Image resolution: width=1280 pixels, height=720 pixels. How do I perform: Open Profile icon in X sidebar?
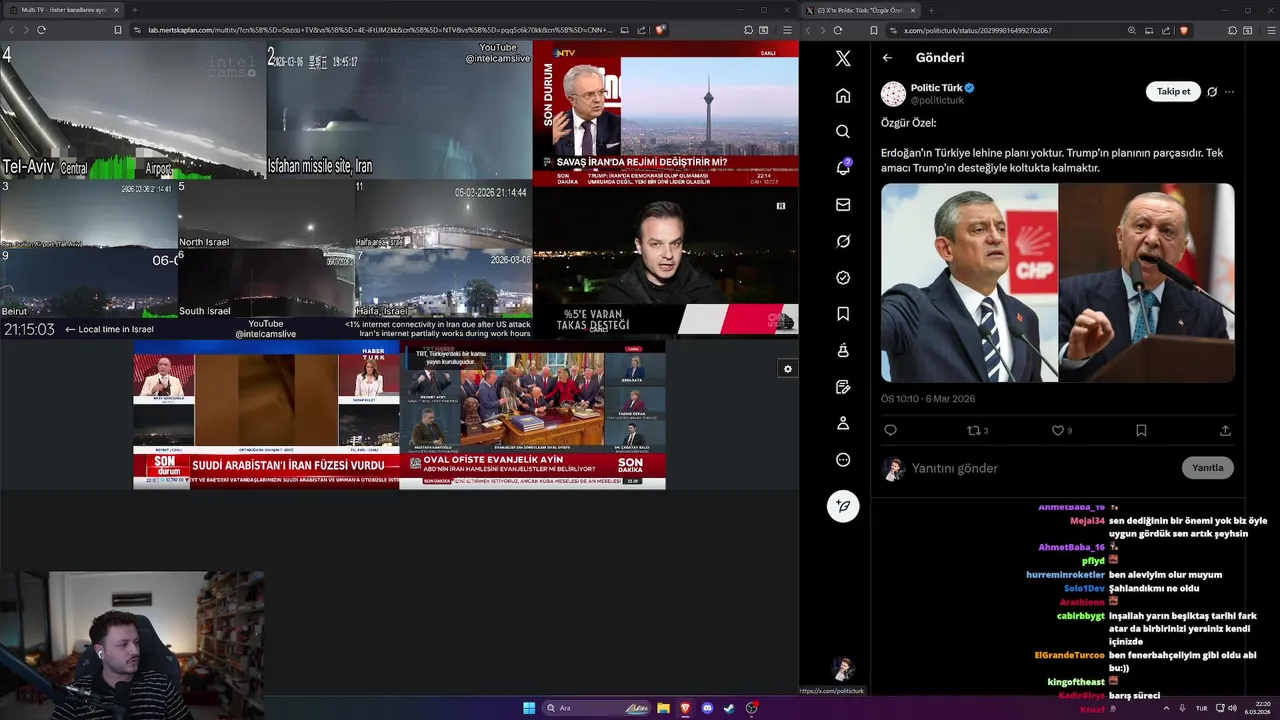coord(843,423)
